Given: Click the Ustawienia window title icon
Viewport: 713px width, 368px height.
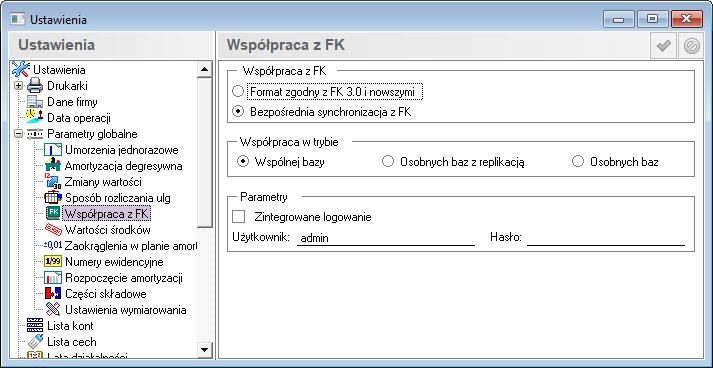Looking at the screenshot, I should point(18,20).
